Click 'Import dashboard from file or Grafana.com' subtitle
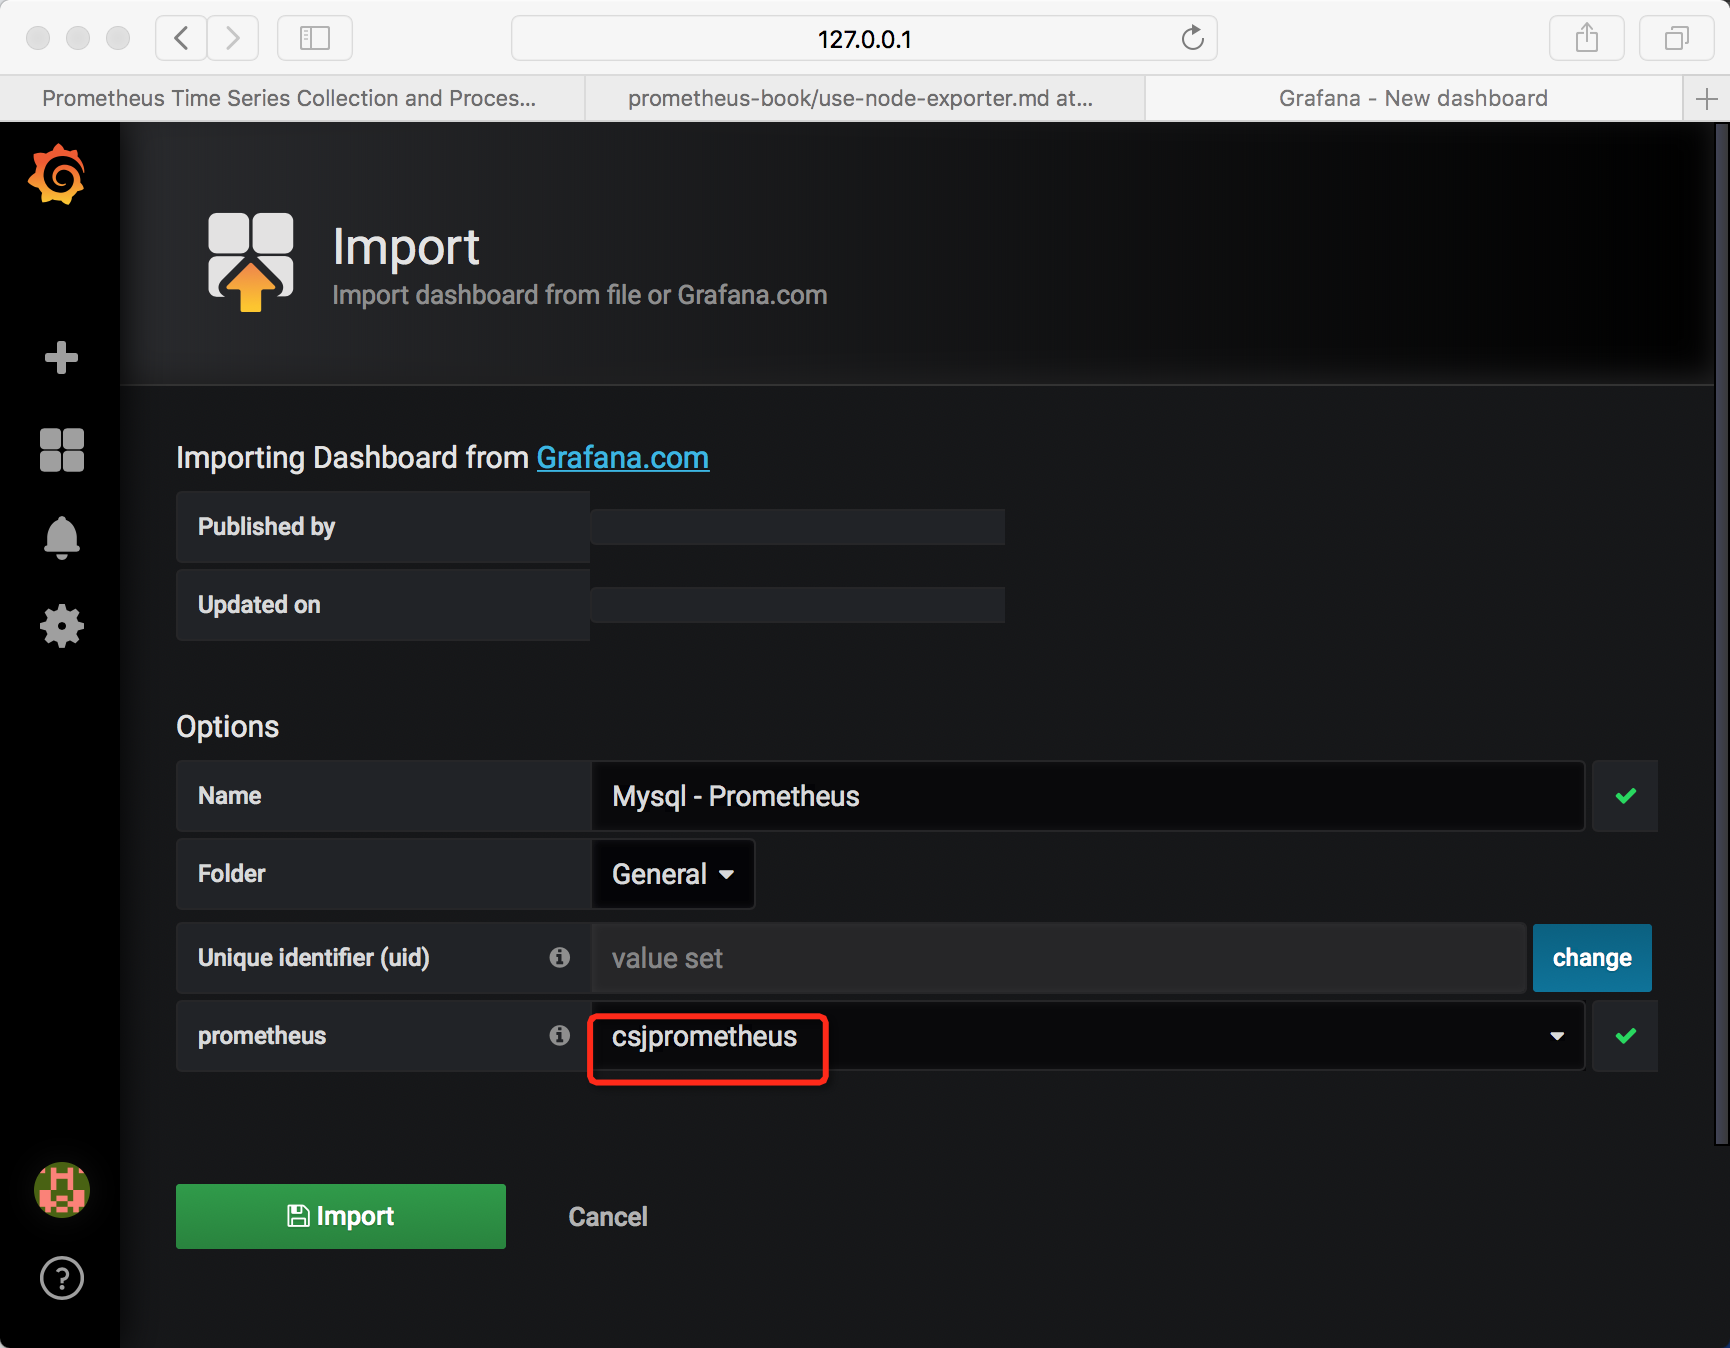The image size is (1730, 1348). (580, 295)
